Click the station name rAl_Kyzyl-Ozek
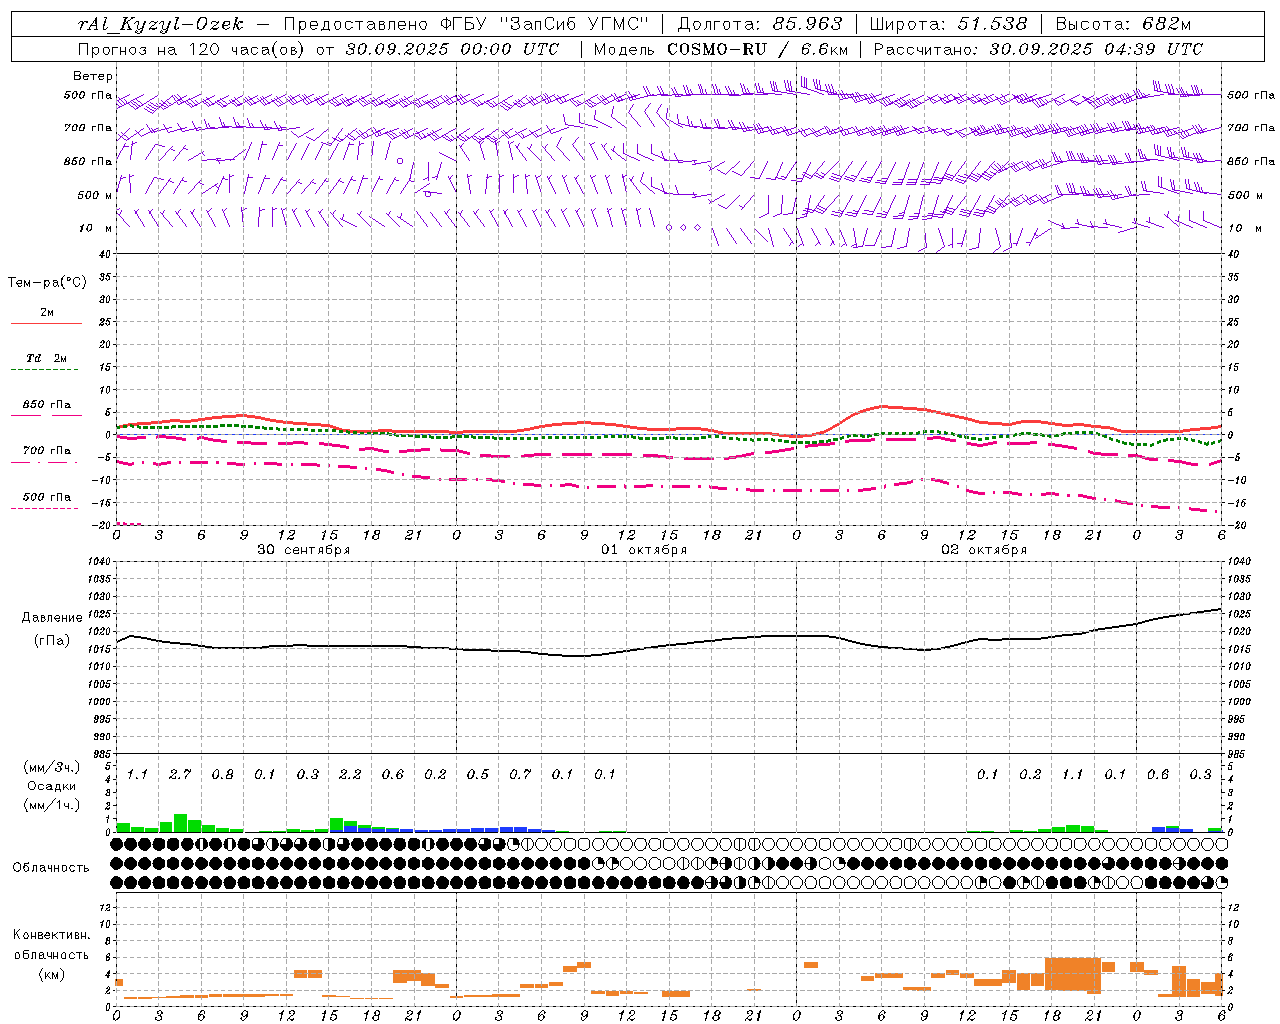Image resolution: width=1280 pixels, height=1024 pixels. pos(160,24)
